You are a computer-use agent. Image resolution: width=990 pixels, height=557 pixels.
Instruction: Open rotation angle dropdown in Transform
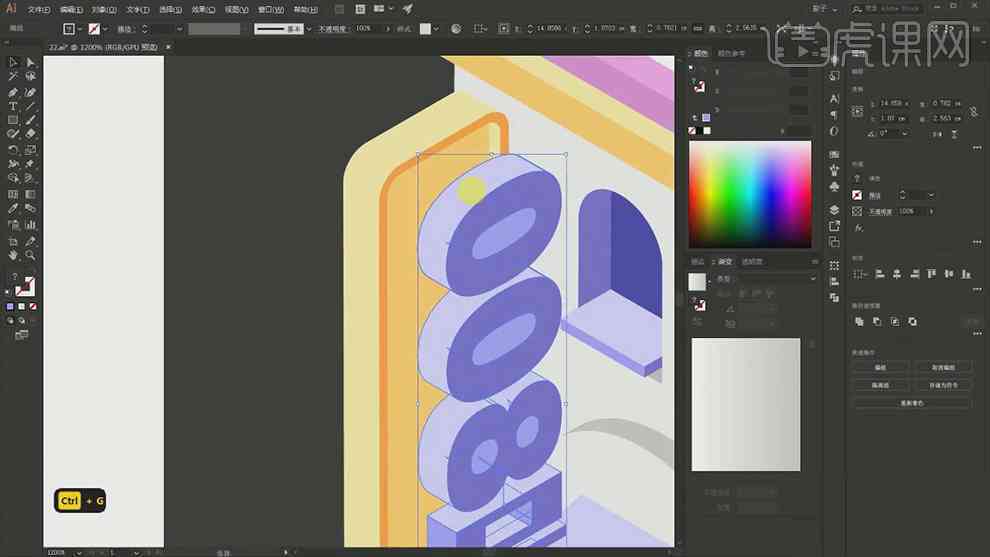905,133
